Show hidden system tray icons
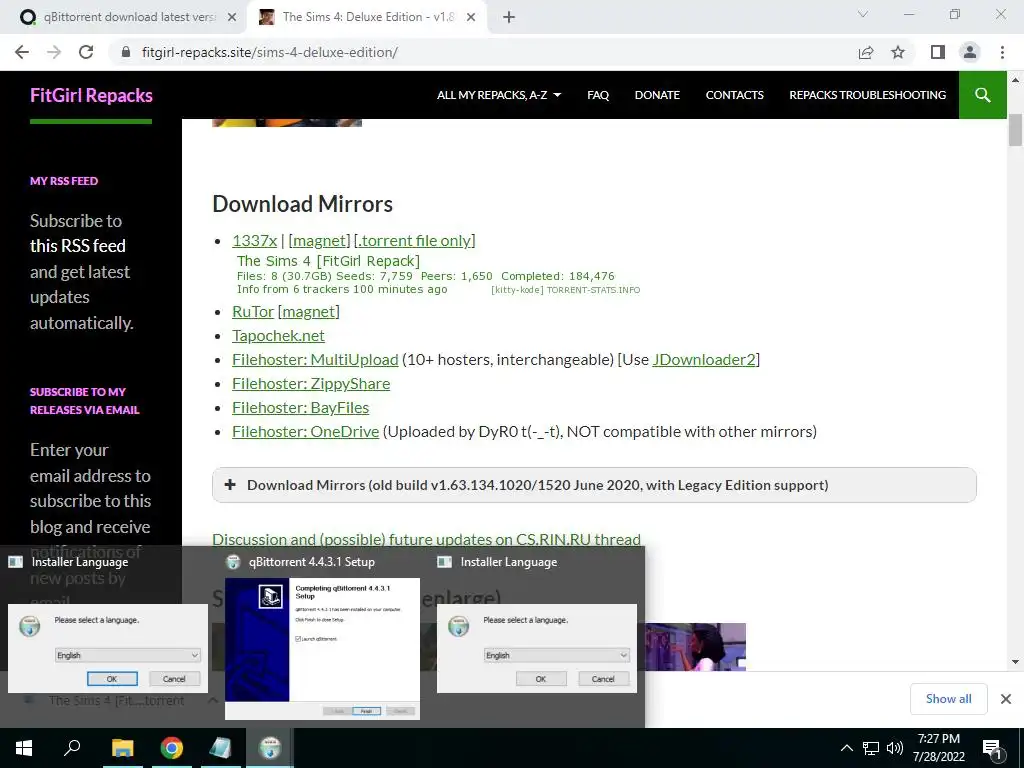Screen dimensions: 1024x768 coord(846,748)
